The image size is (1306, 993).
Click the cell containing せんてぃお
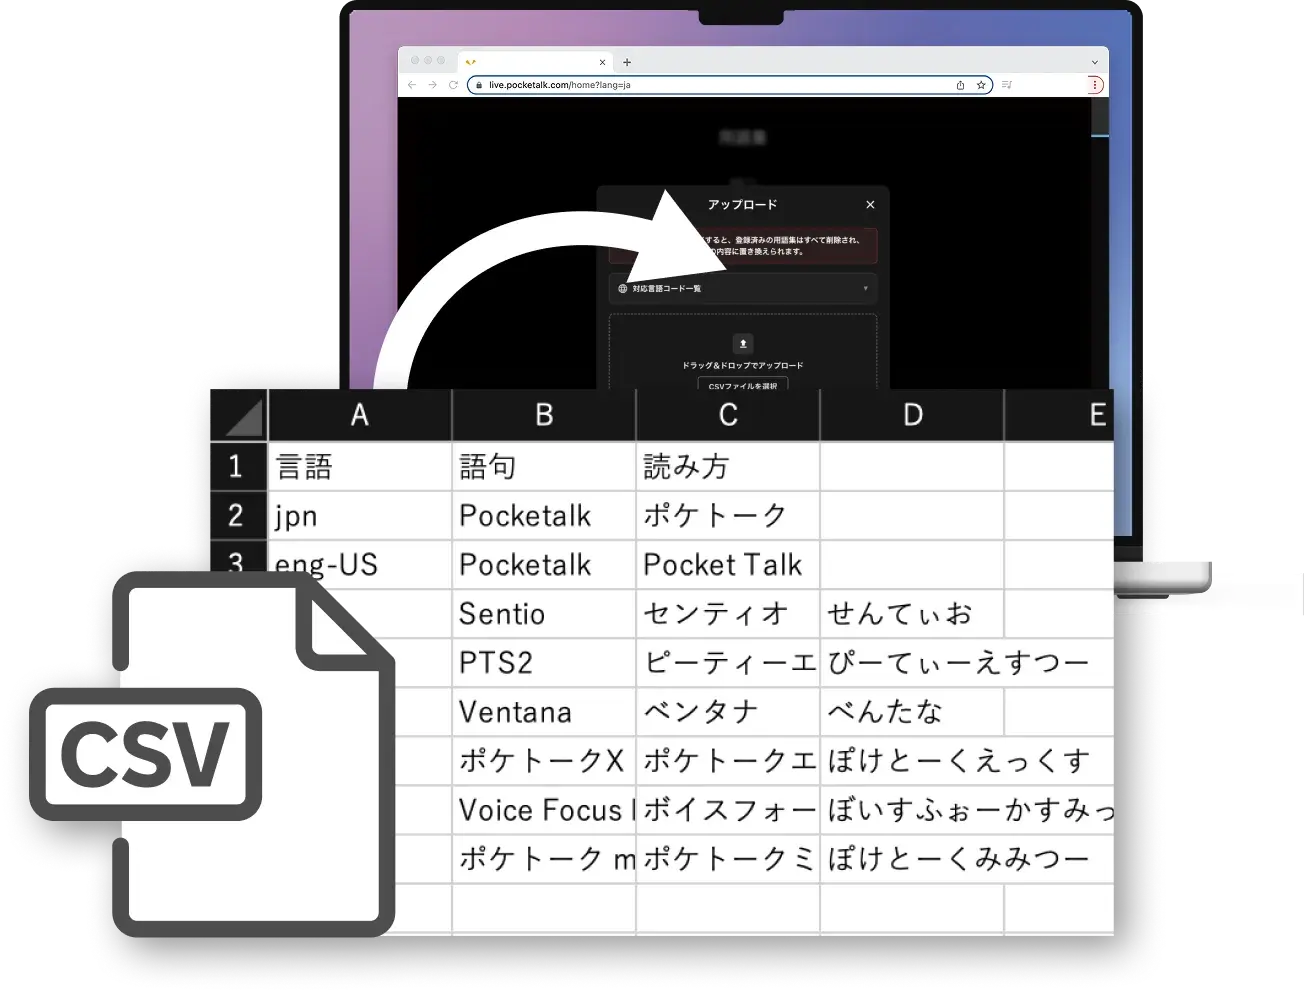(912, 613)
